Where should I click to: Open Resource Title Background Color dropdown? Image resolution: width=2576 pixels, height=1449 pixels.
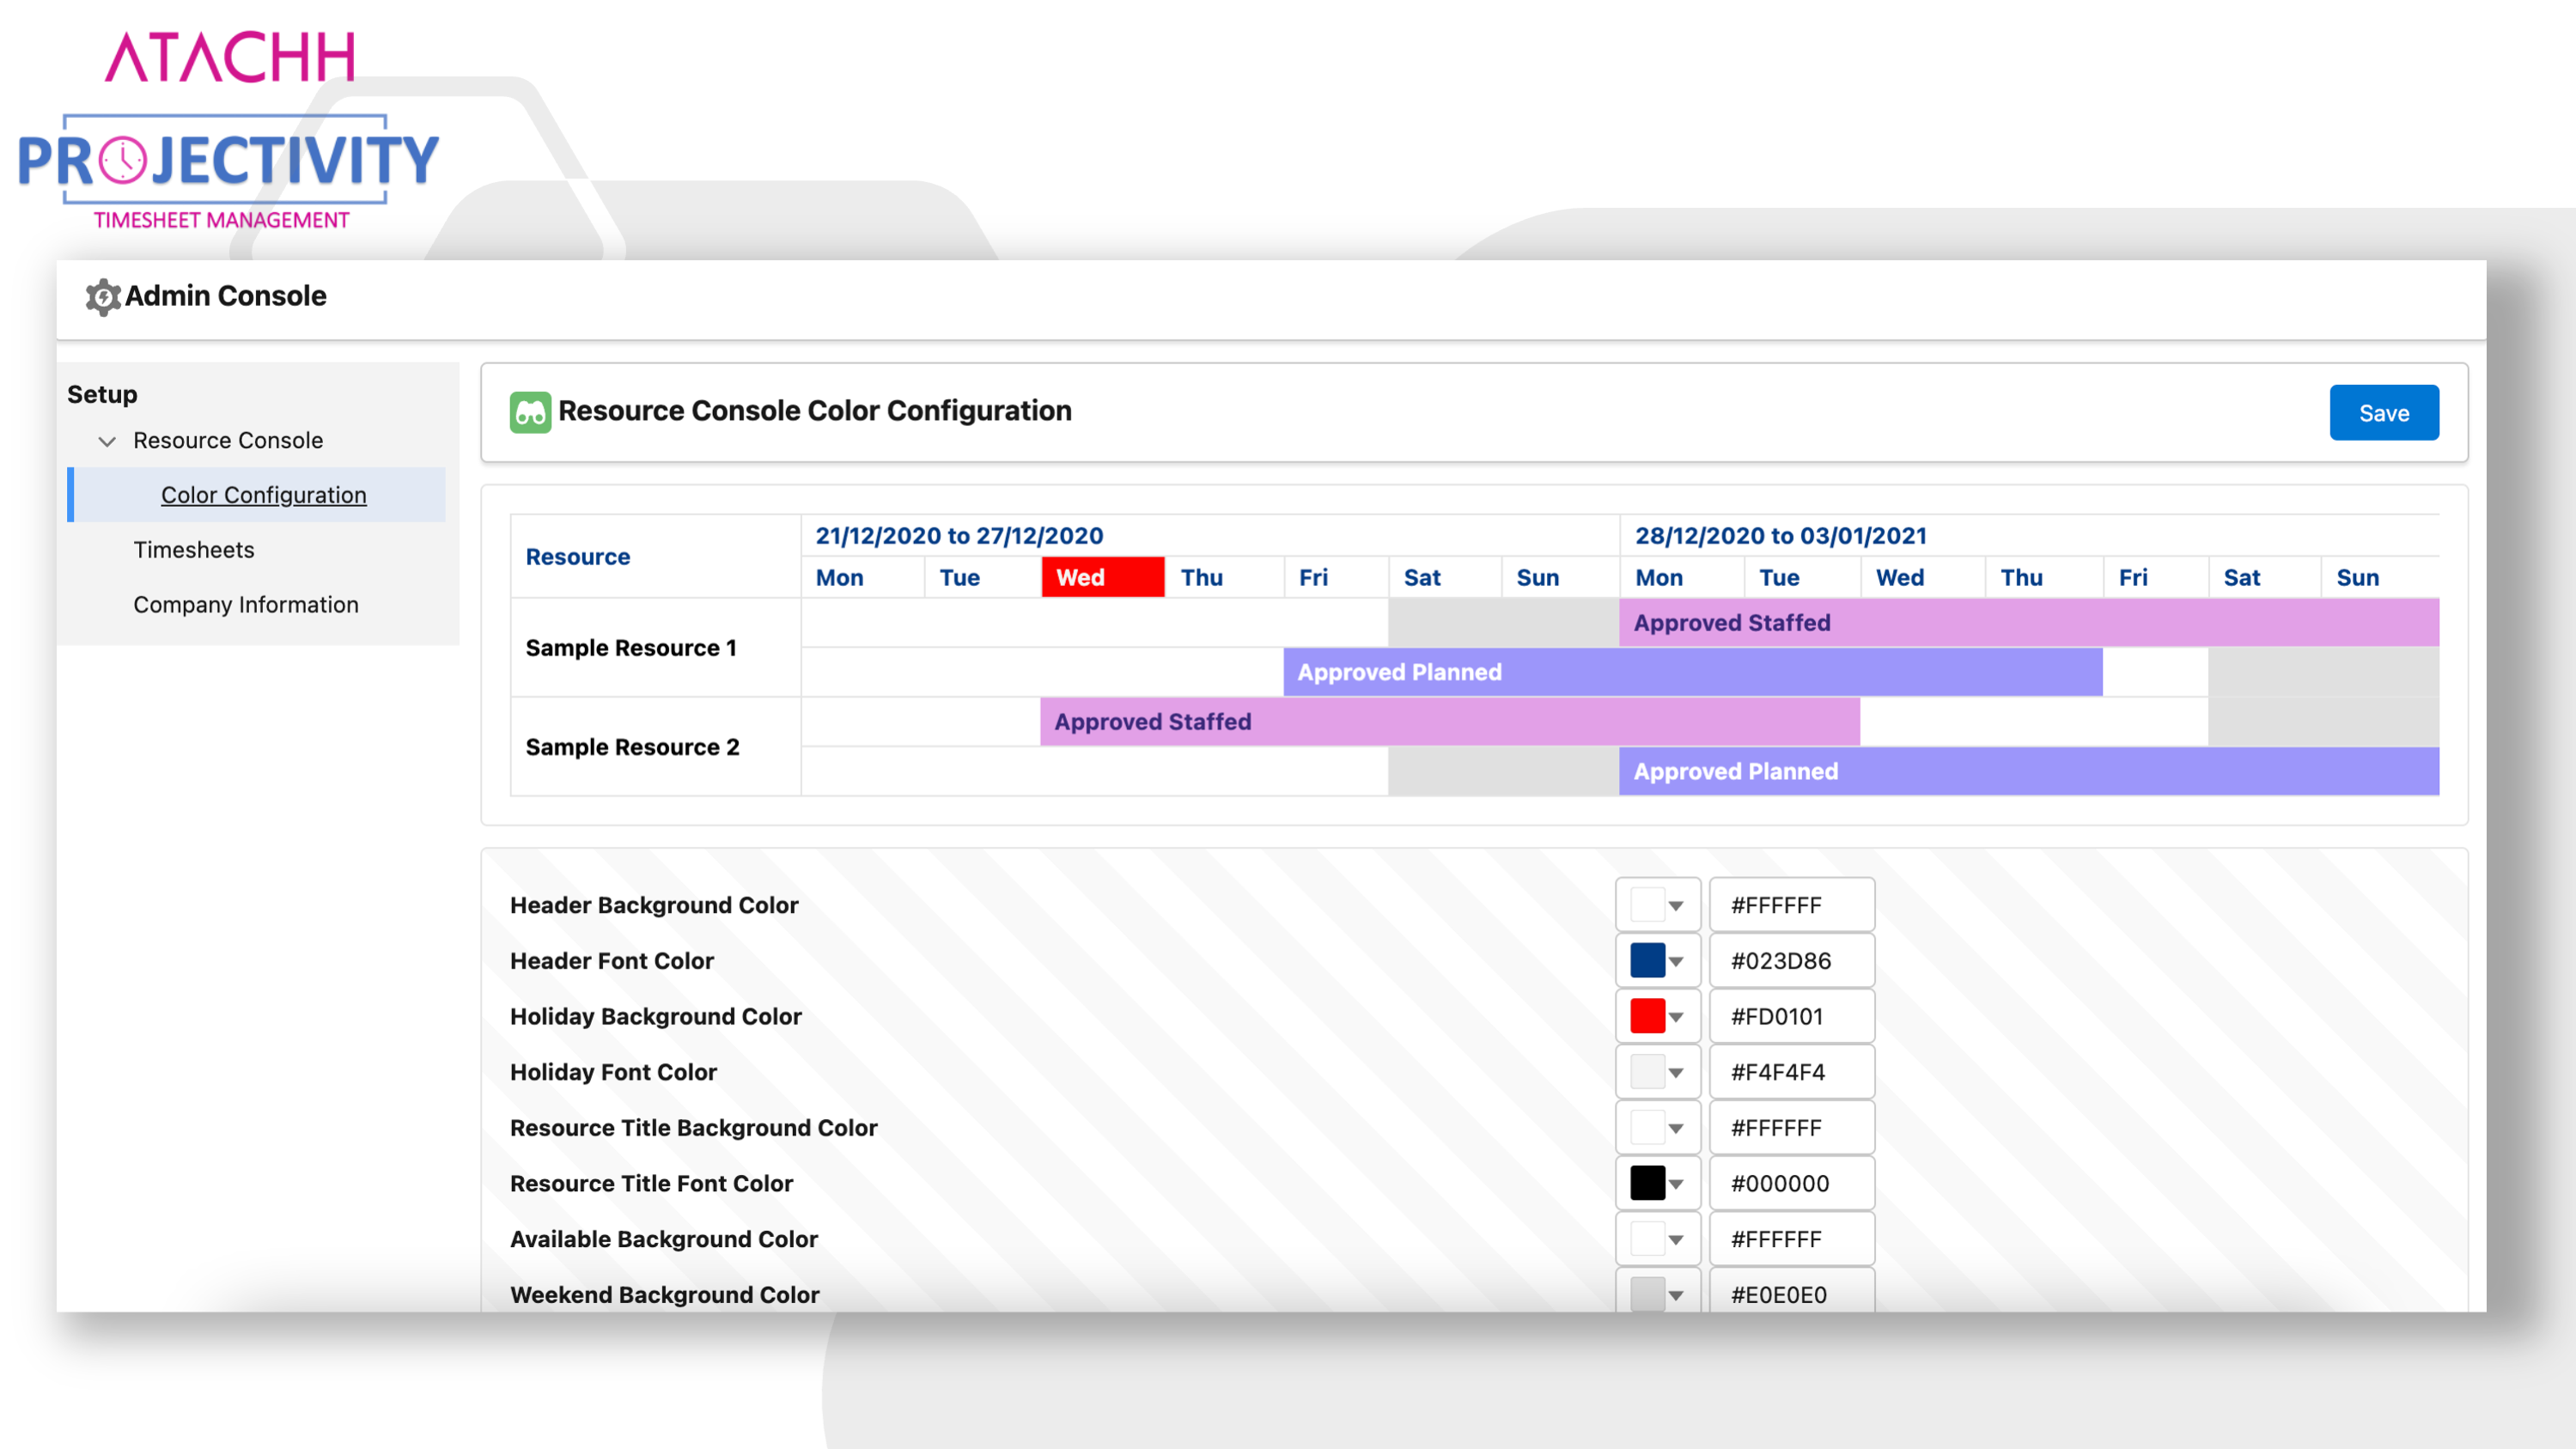[x=1657, y=1128]
